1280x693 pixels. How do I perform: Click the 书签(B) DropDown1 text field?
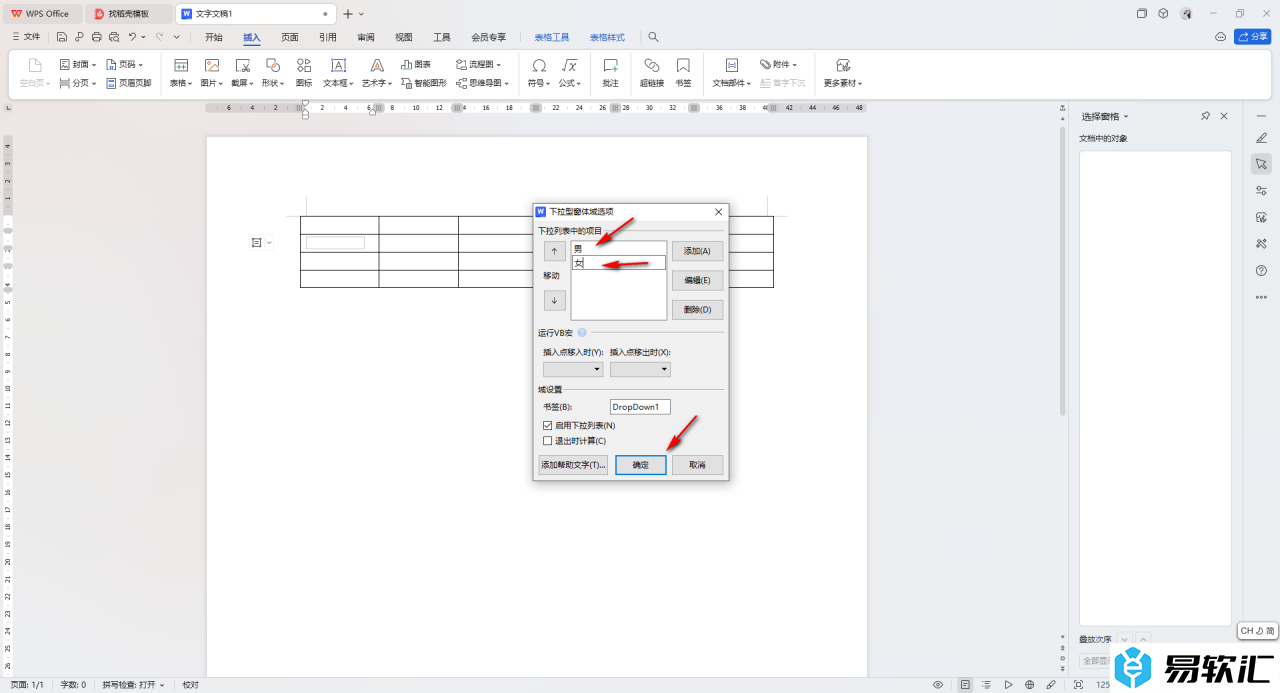point(640,407)
